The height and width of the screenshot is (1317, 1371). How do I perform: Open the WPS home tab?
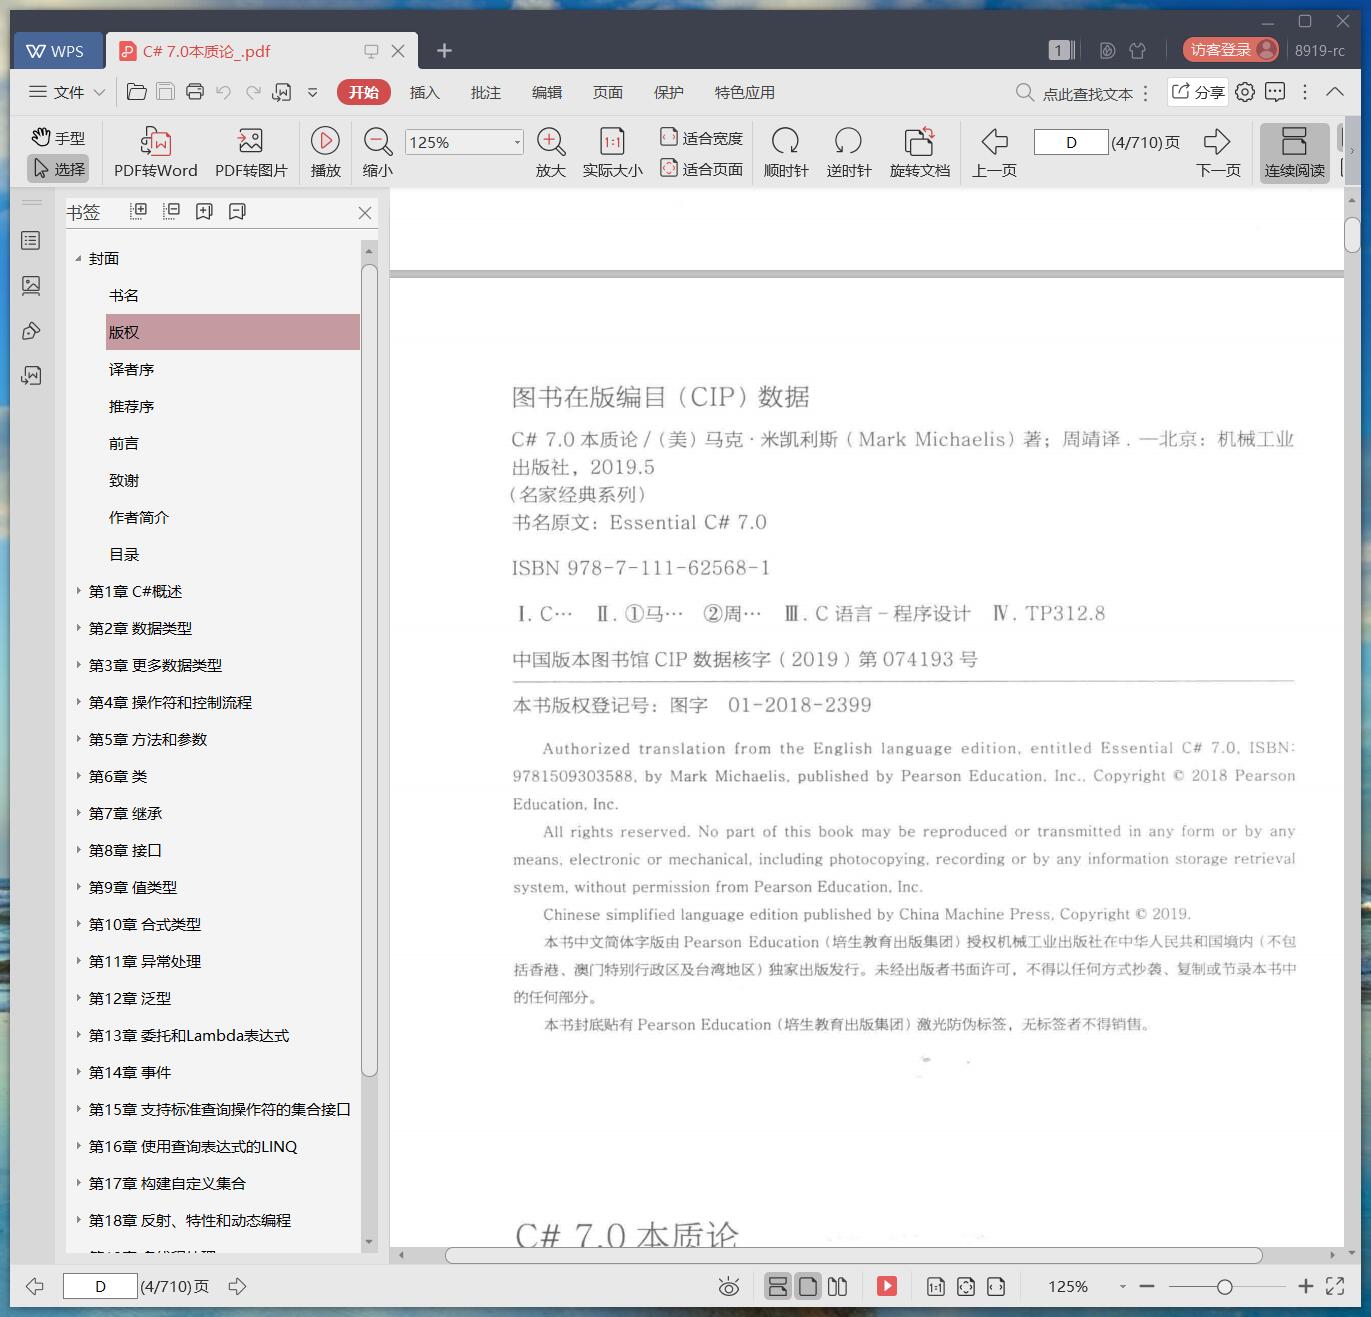[x=56, y=51]
